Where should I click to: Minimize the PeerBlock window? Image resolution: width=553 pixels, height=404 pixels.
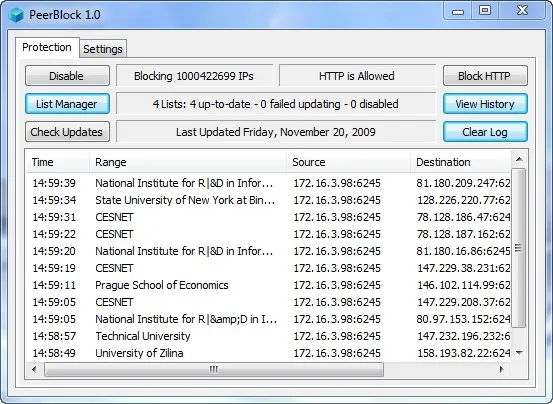(458, 11)
